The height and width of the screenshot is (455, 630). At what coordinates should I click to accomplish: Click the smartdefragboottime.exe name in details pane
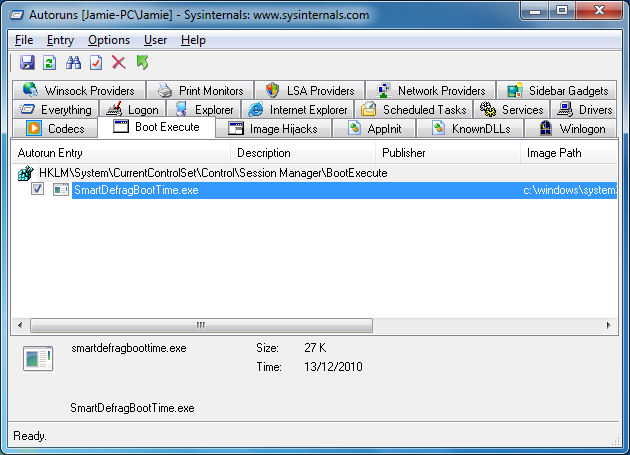click(129, 348)
